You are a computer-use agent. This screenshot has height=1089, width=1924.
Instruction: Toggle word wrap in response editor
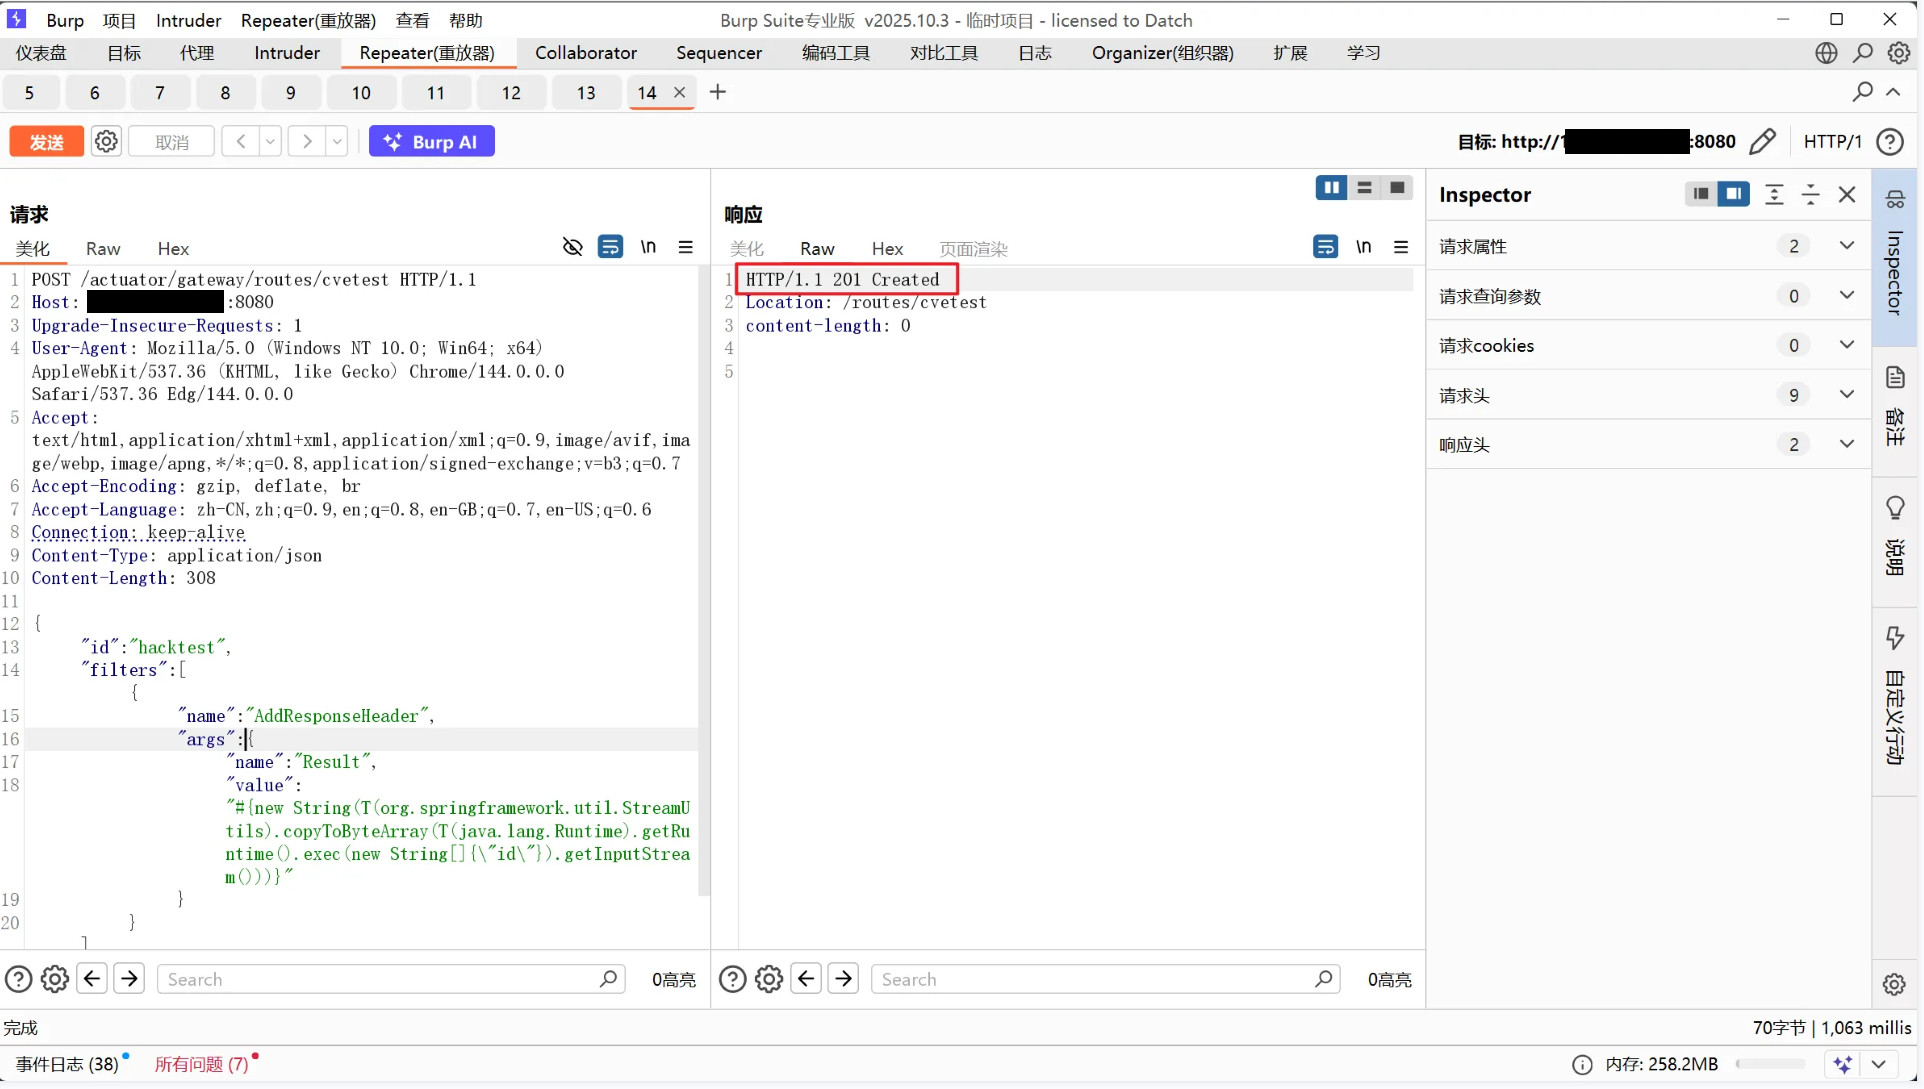[x=1326, y=247]
